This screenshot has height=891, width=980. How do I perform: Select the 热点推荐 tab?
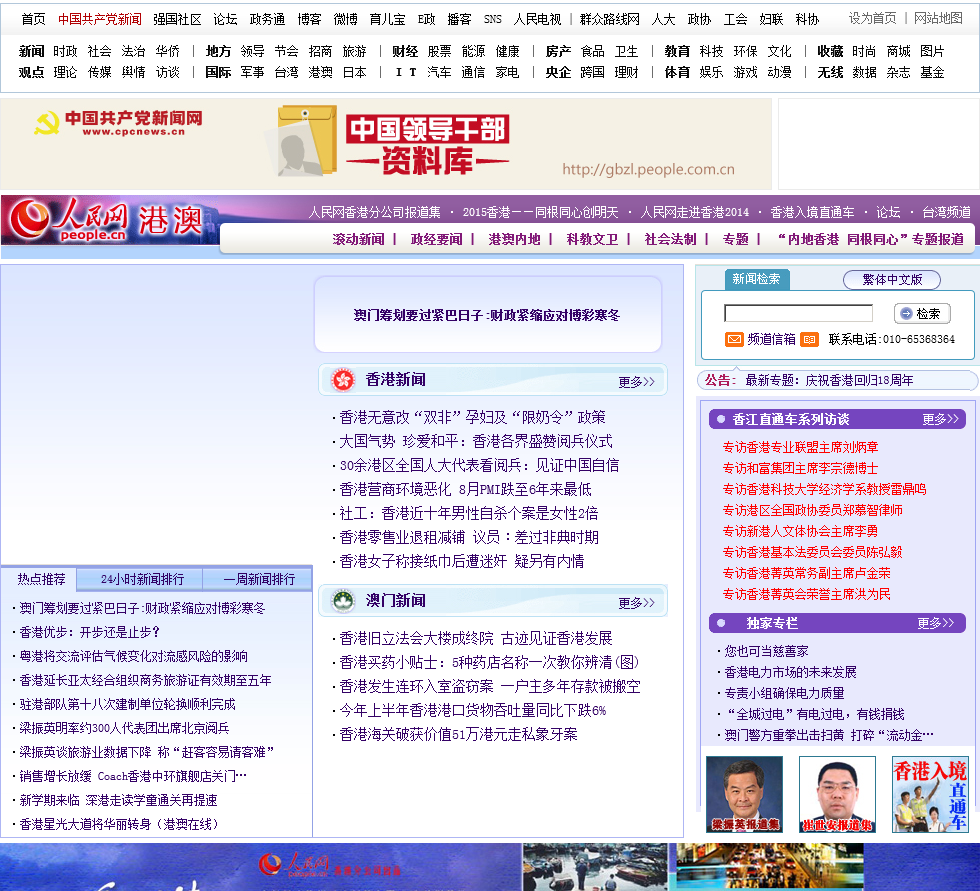pos(41,579)
